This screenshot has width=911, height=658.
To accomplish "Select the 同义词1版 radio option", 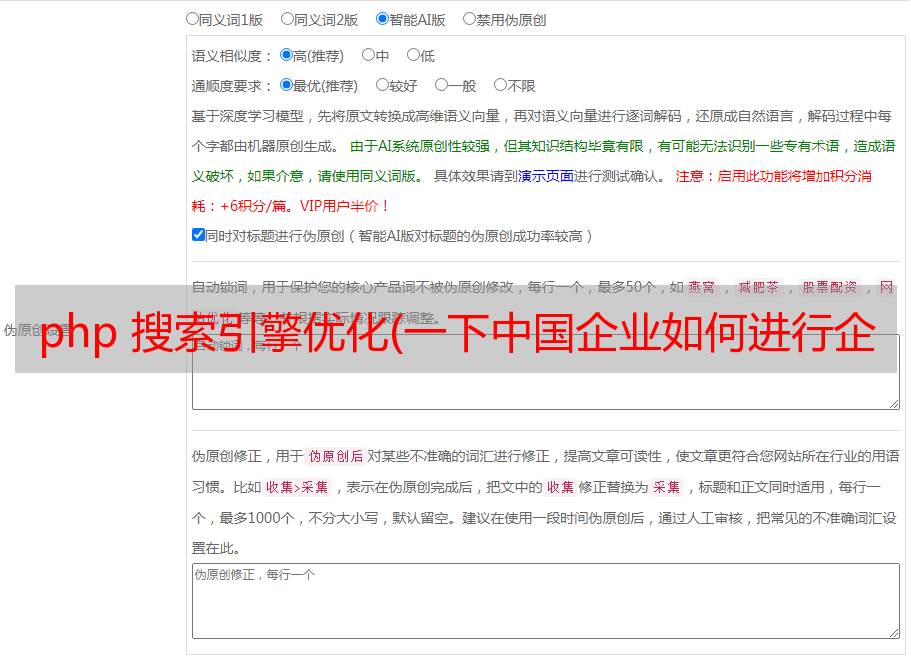I will pos(192,19).
